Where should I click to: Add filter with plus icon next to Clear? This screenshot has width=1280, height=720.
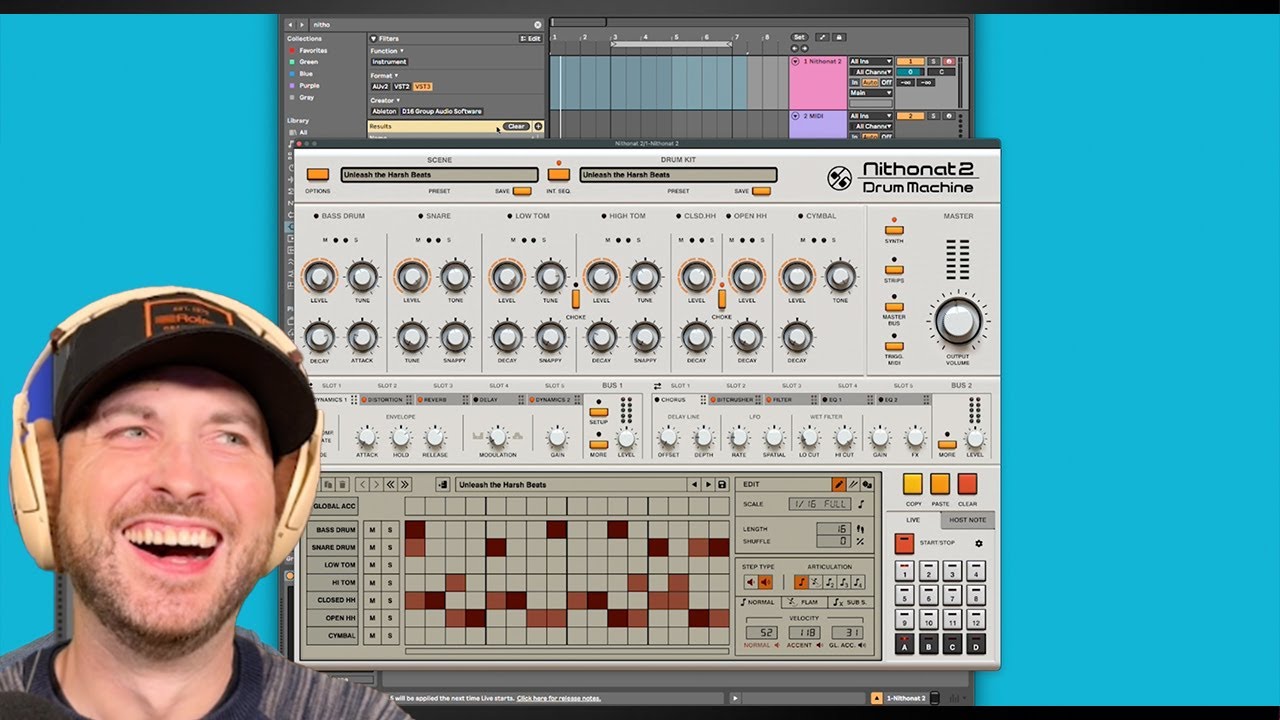coord(538,126)
